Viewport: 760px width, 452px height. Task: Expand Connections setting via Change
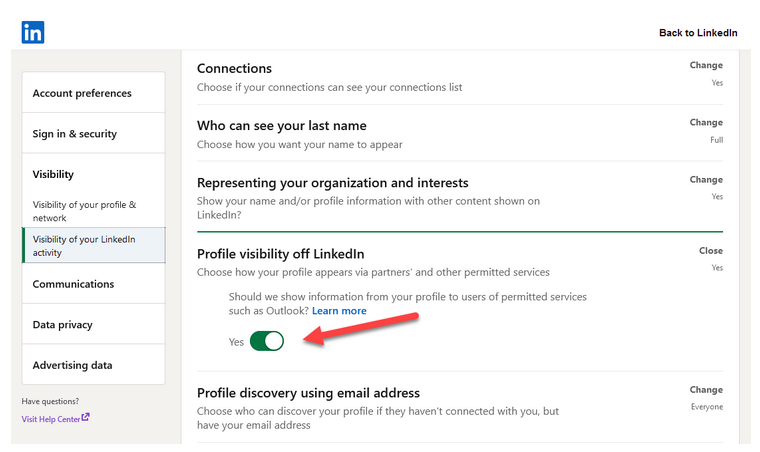706,66
